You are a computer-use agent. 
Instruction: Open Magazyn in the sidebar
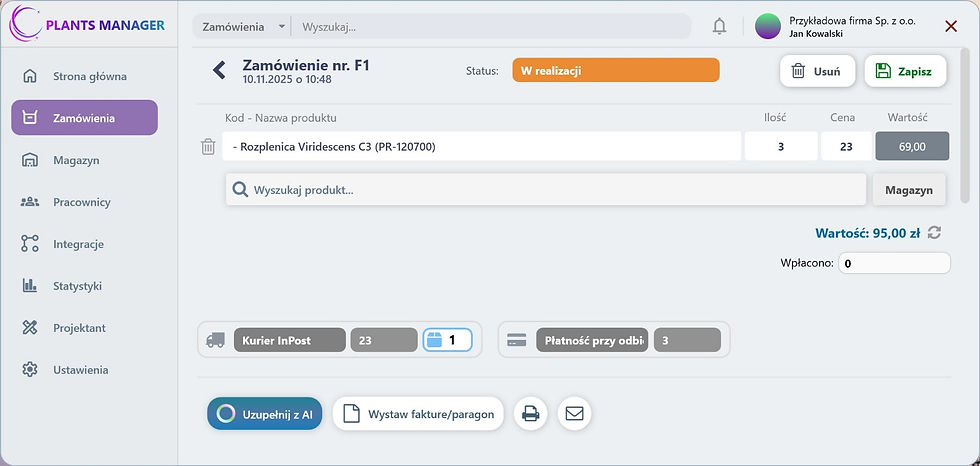(x=84, y=160)
